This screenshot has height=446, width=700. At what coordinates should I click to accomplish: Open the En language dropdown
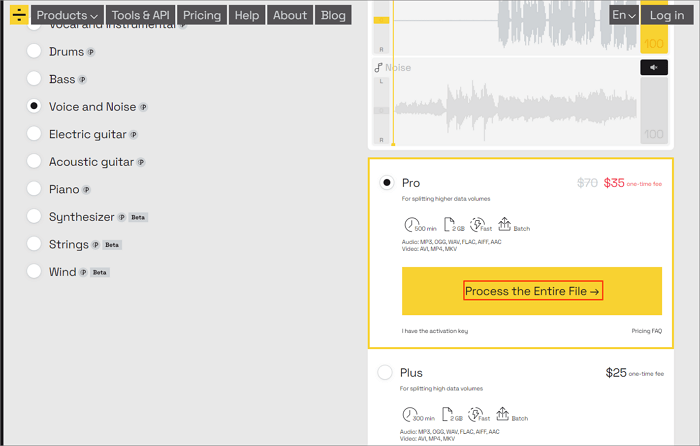tap(624, 15)
